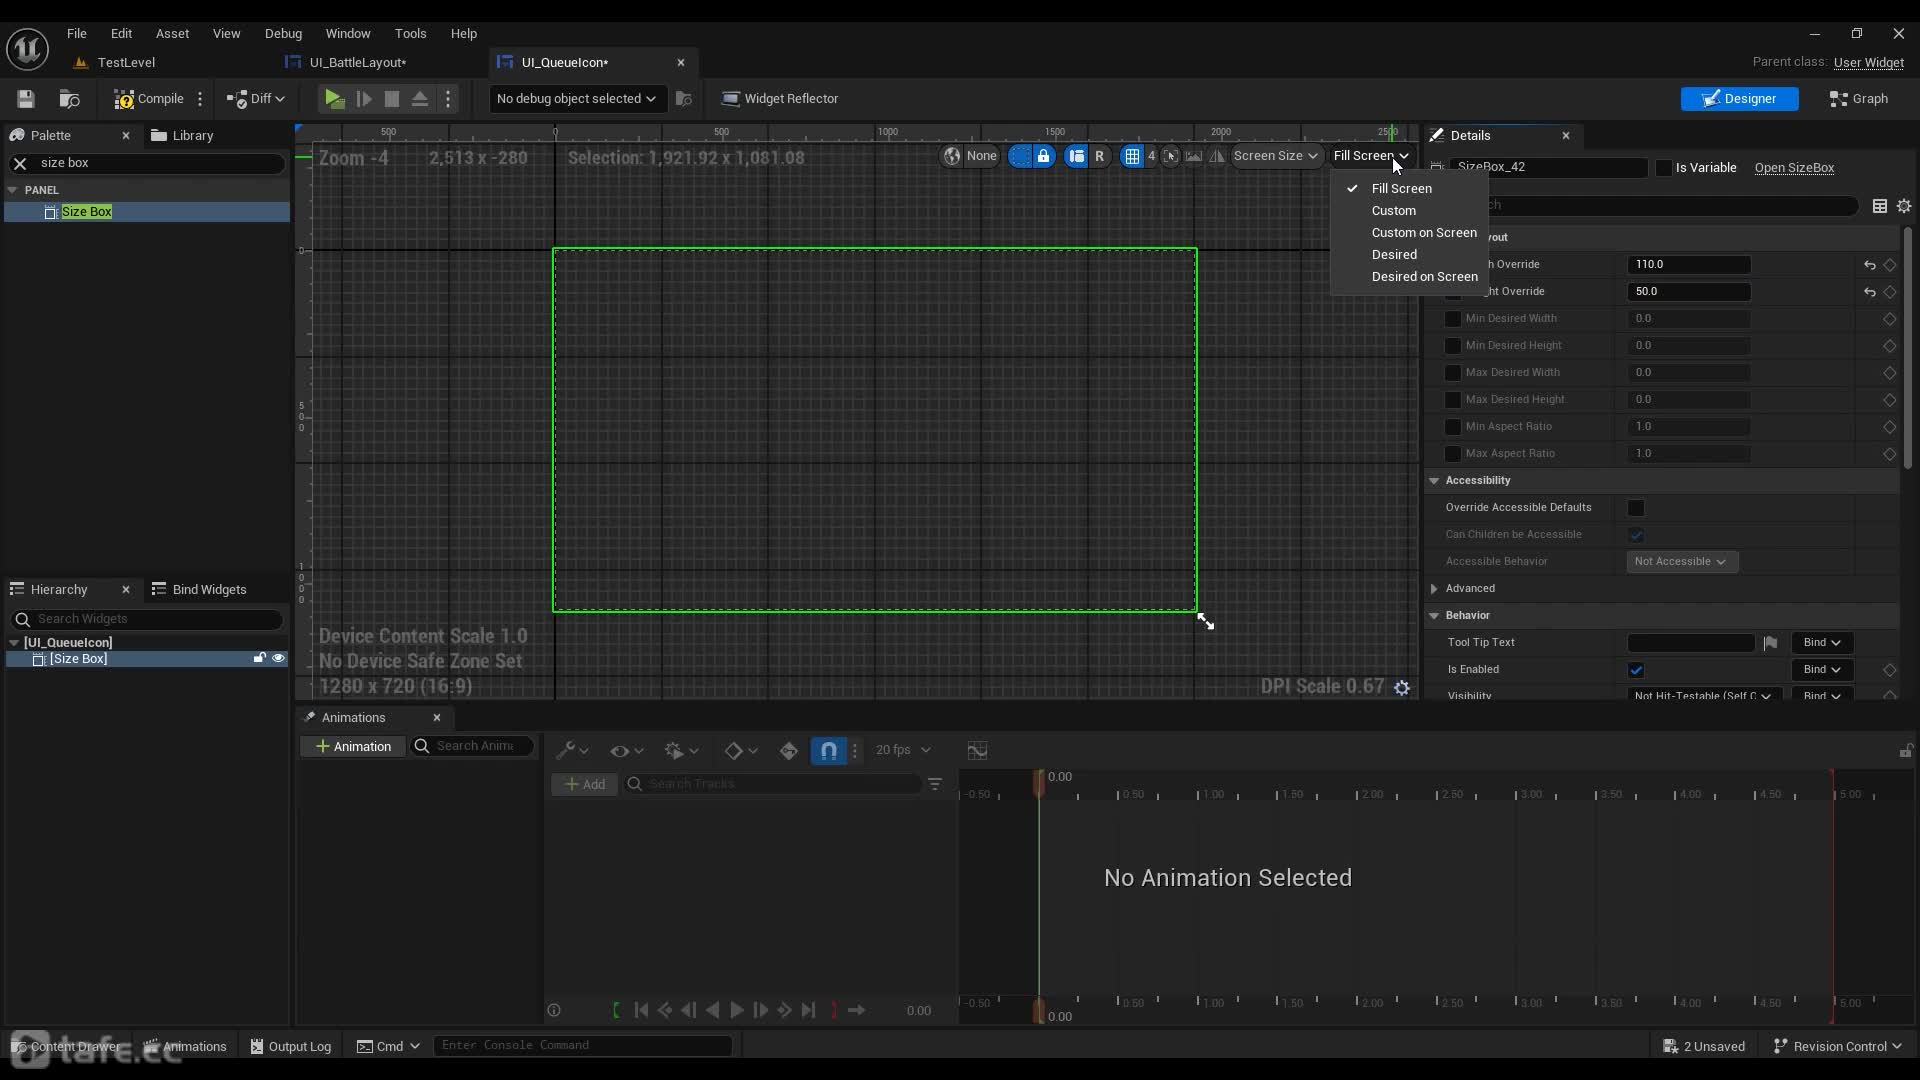
Task: Click the Window menu item
Action: (345, 33)
